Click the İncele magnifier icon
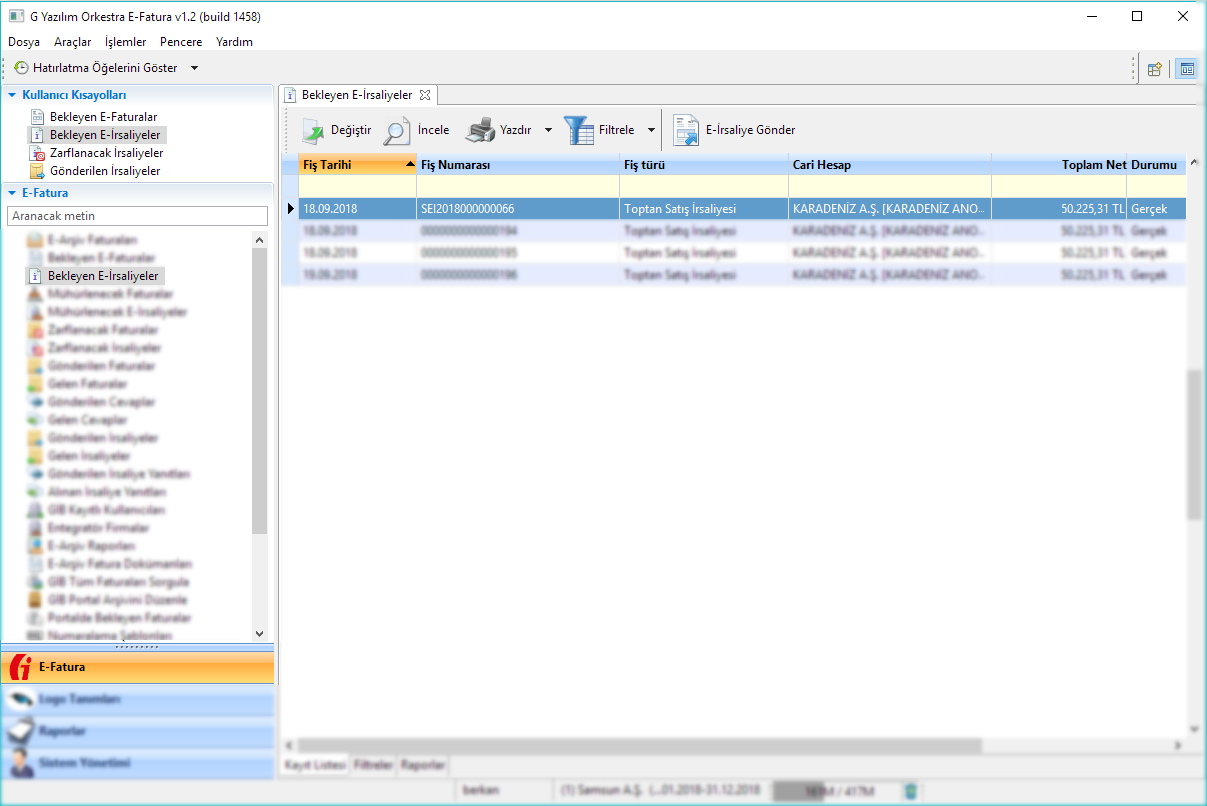 click(x=397, y=131)
